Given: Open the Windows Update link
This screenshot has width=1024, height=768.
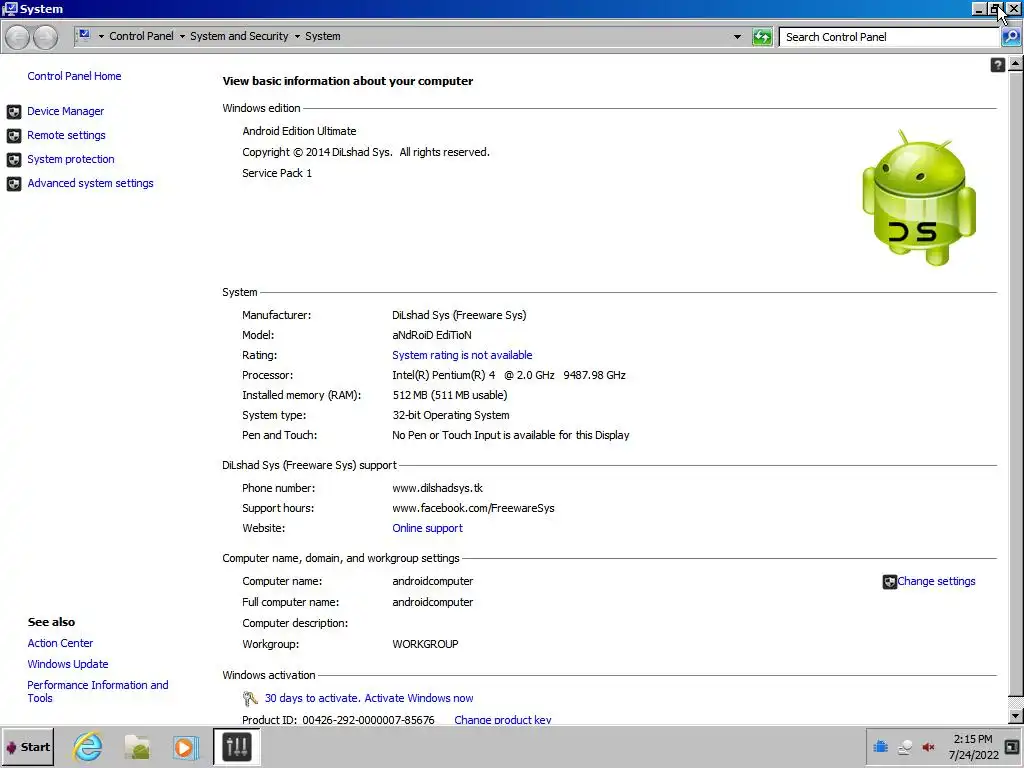Looking at the screenshot, I should tap(68, 664).
